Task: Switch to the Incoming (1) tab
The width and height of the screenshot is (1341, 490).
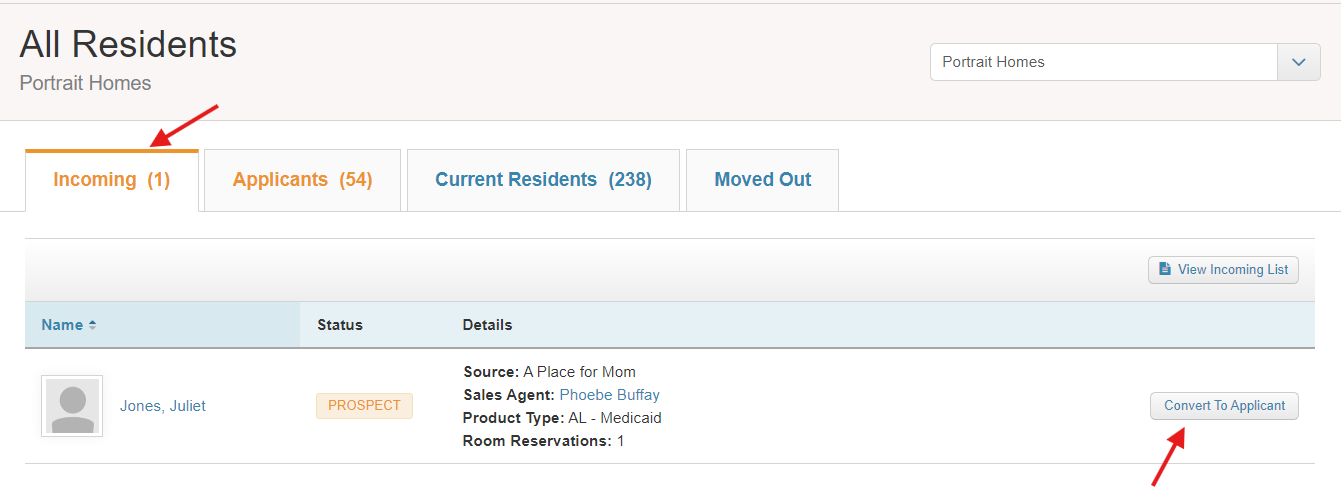Action: [112, 180]
